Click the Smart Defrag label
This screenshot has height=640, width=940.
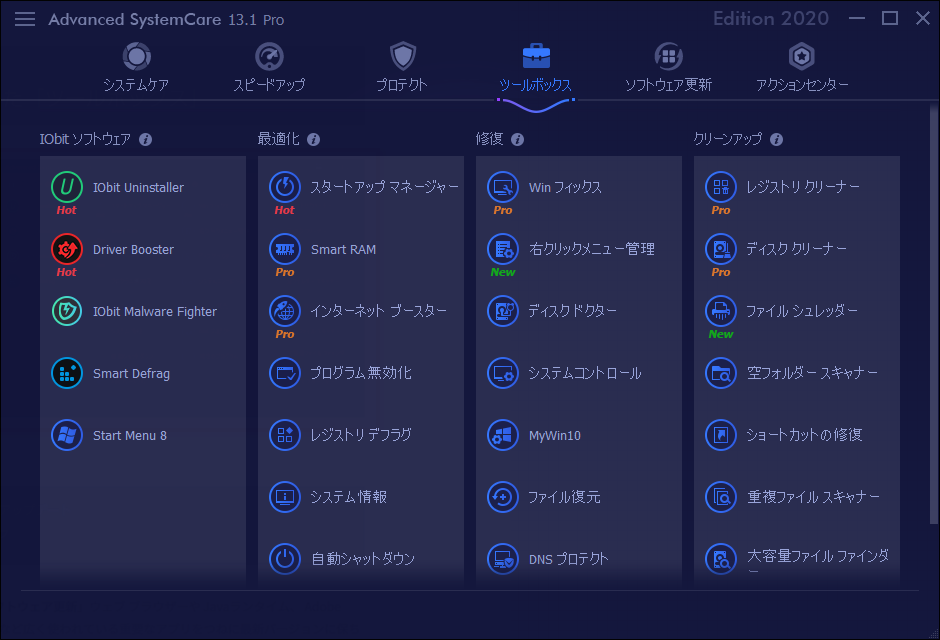coord(131,373)
